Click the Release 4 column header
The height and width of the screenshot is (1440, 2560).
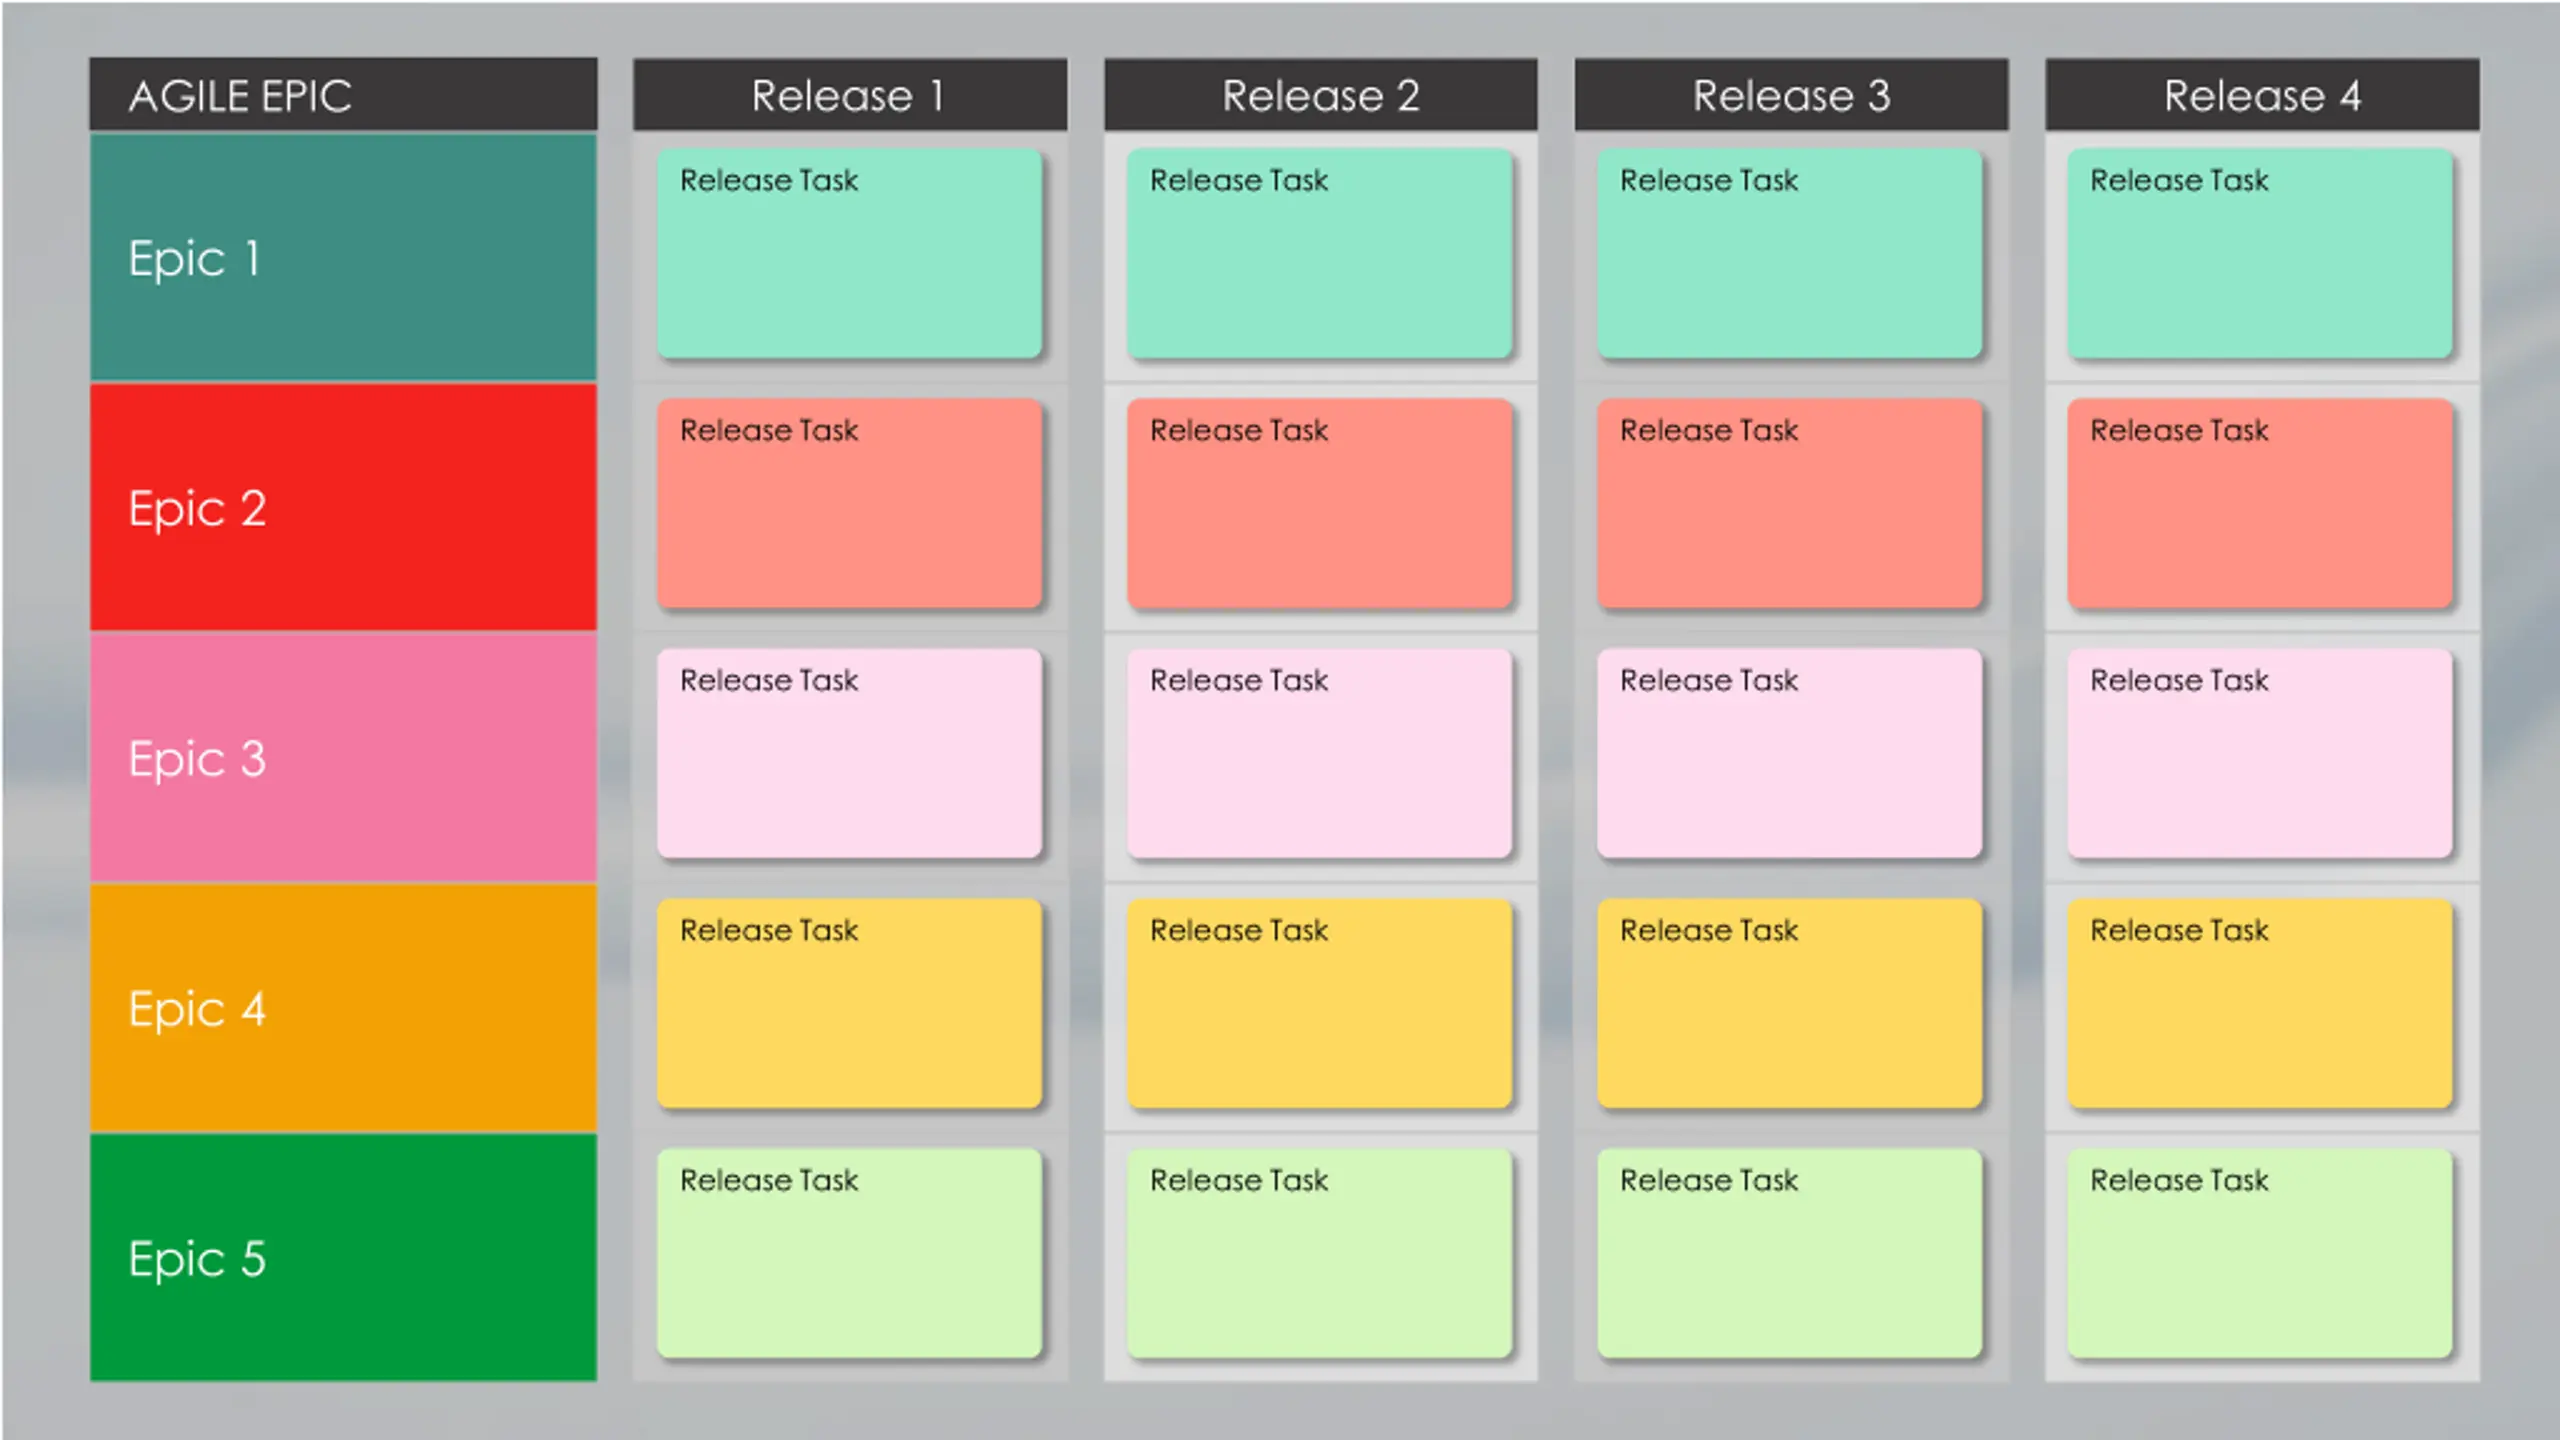2262,95
